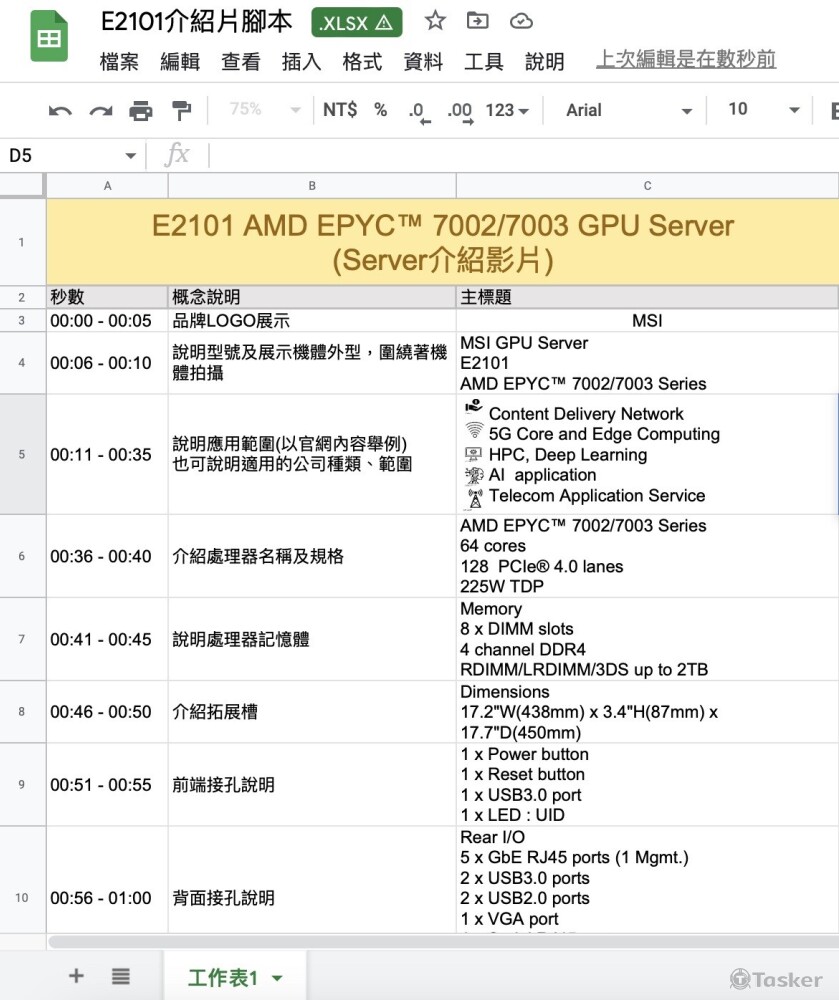Open the 123 number format dropdown
This screenshot has height=1000, width=839.
pos(507,110)
